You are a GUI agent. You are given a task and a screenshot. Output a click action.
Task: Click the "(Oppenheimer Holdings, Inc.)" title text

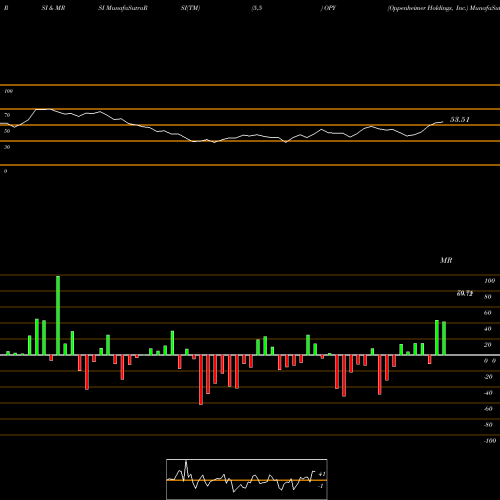click(428, 8)
